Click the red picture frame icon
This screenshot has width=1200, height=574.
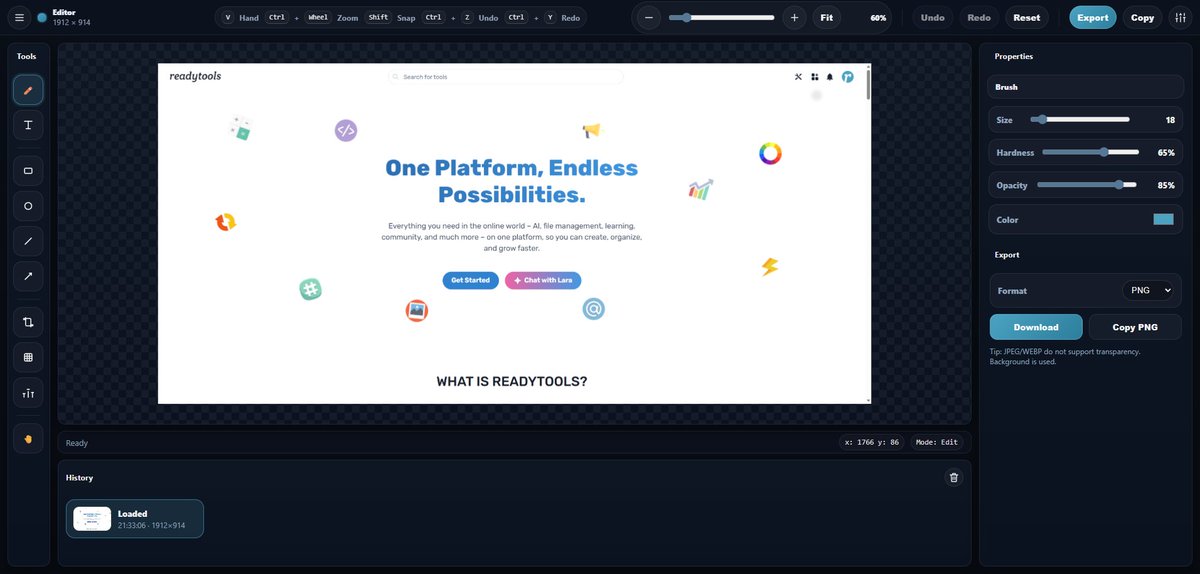[417, 311]
